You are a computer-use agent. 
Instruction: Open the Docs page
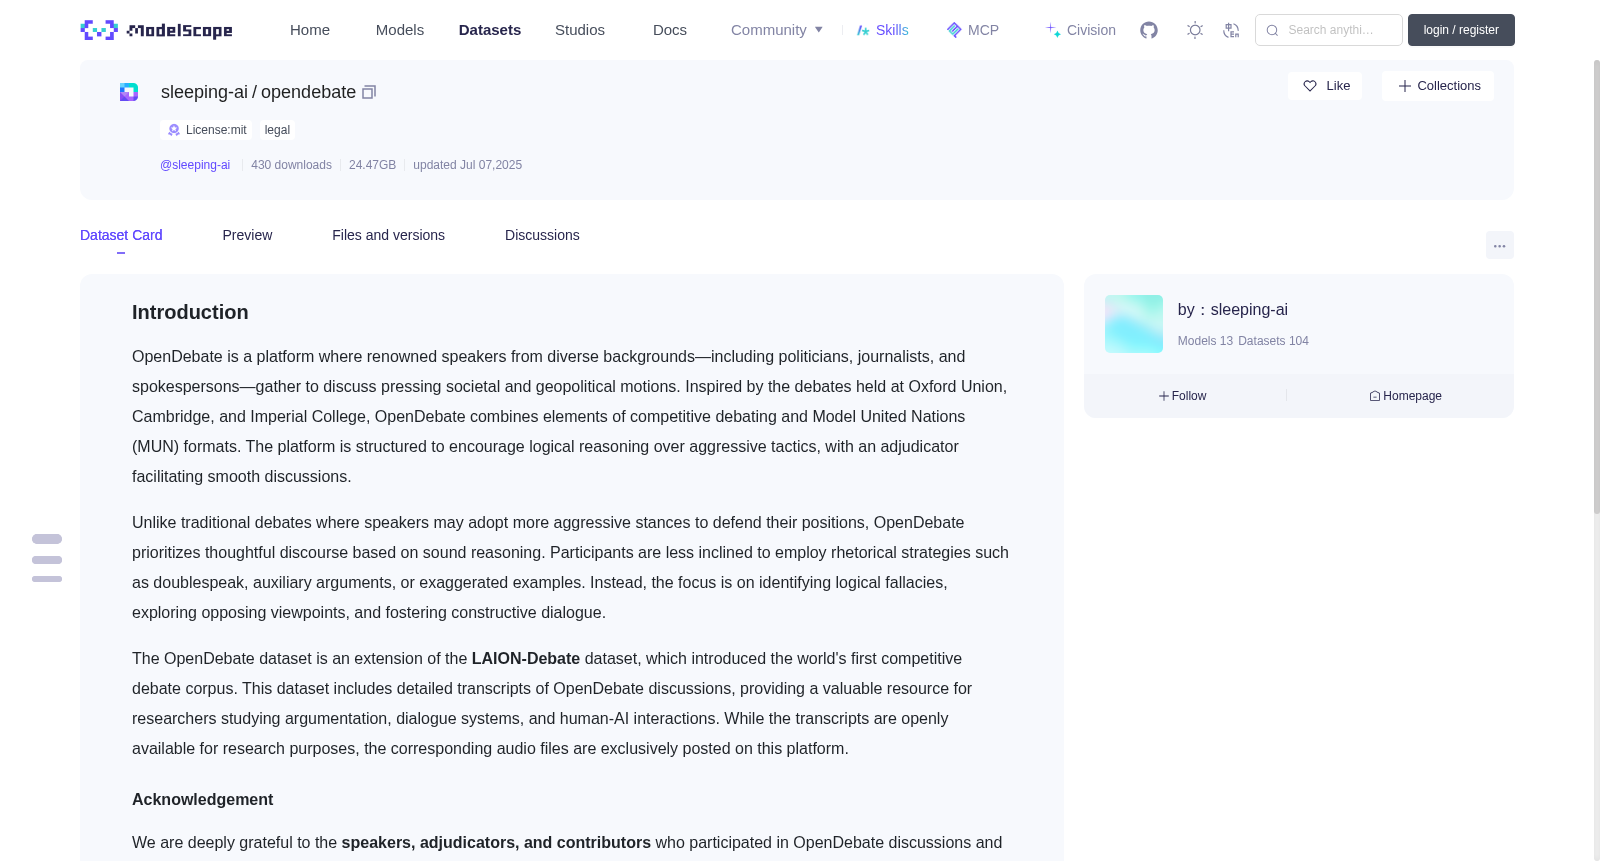670,30
